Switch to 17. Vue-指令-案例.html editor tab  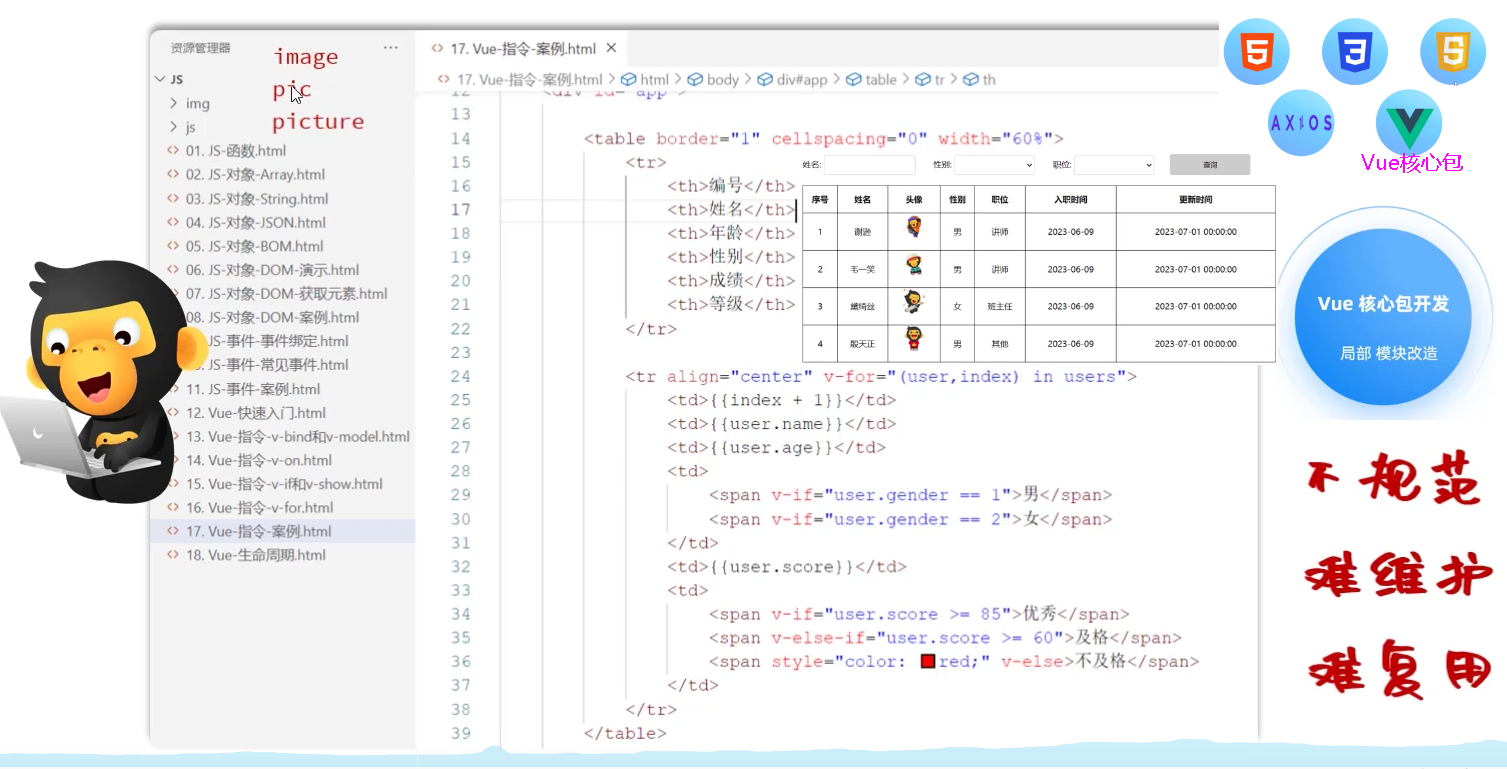pyautogui.click(x=522, y=48)
